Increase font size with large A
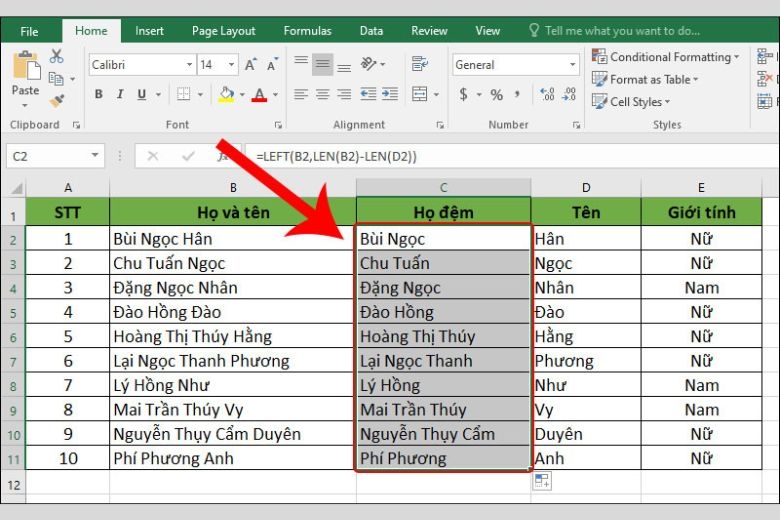The height and width of the screenshot is (520, 780). 250,65
